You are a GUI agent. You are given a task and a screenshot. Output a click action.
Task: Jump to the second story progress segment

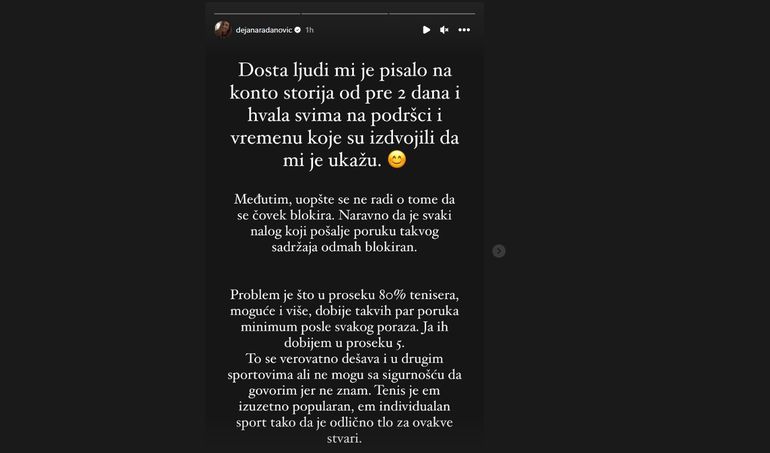(x=345, y=13)
